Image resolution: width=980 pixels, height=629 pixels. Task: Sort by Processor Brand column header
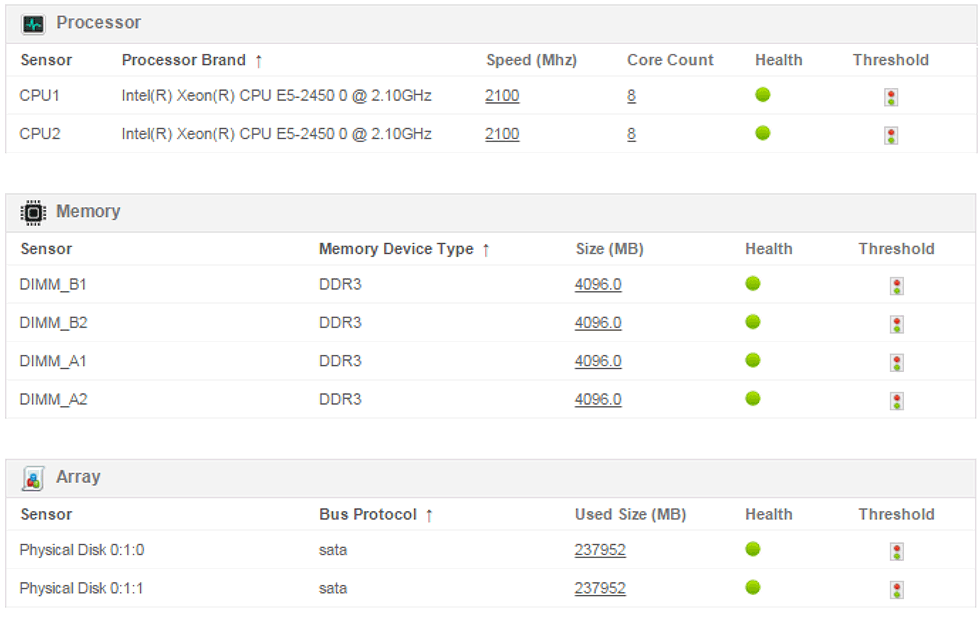pyautogui.click(x=184, y=60)
